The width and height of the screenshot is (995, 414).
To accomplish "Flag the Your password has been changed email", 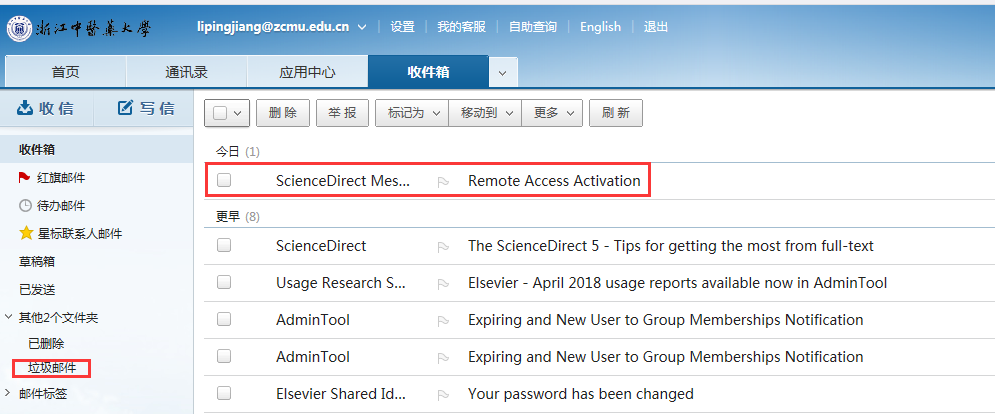I will click(x=443, y=393).
